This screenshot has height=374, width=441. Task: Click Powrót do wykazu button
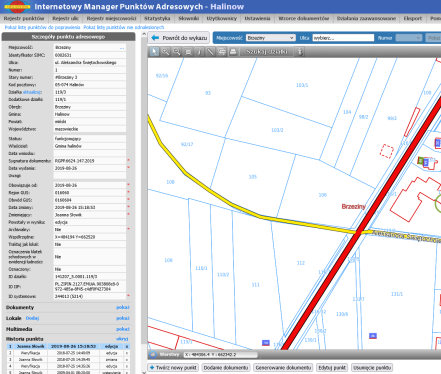click(x=179, y=38)
